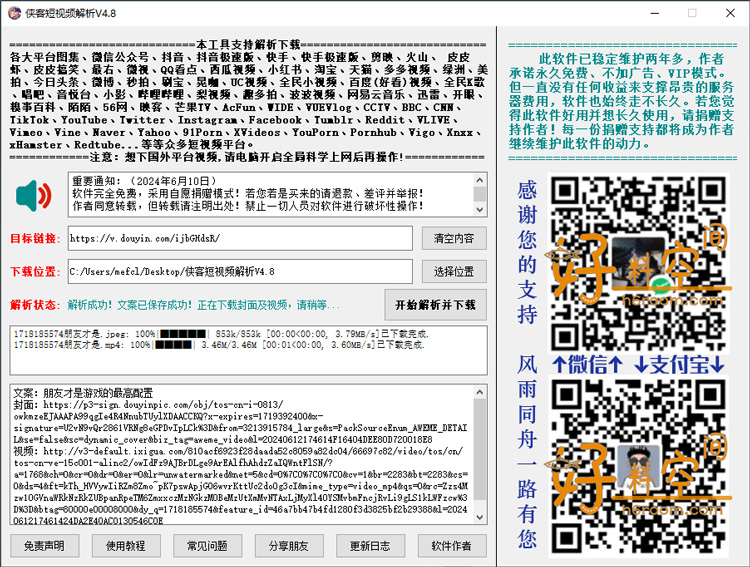Viewport: 750px width, 567px height.
Task: Click the app logo in title bar
Action: pyautogui.click(x=14, y=13)
